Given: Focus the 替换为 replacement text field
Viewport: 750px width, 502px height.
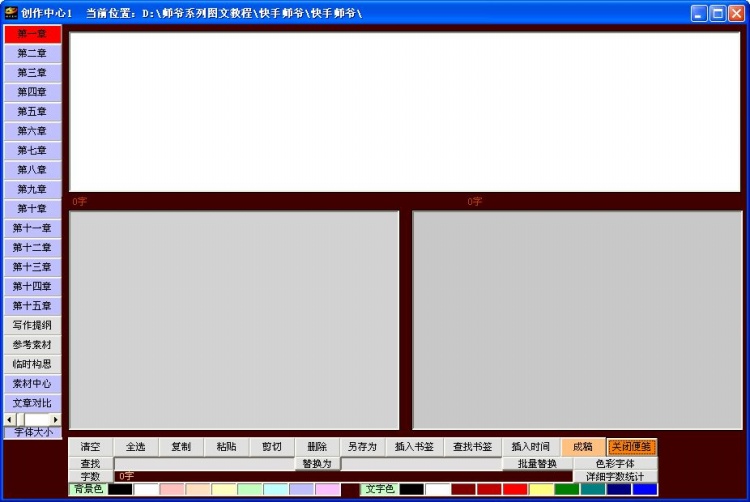Looking at the screenshot, I should [x=421, y=464].
